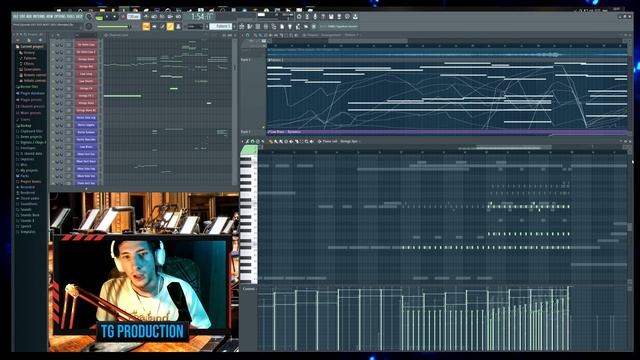Open the TOOLS menu
Viewport: 640px width, 360px height.
click(x=70, y=16)
